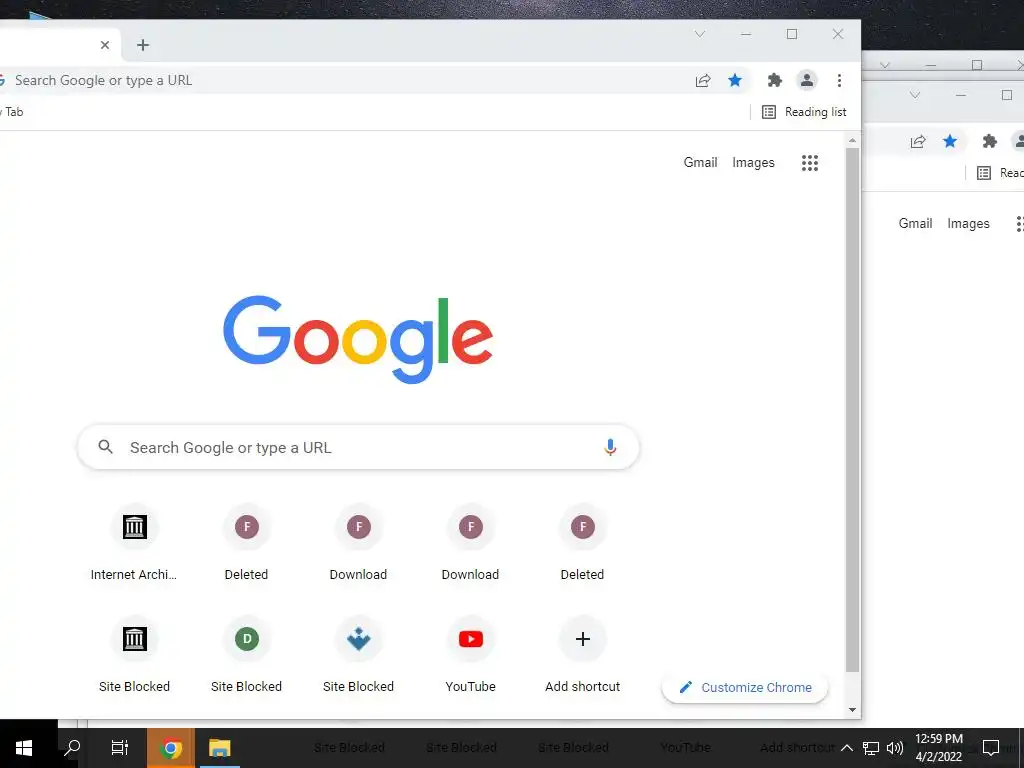
Task: Open Gmail link in front window
Action: [x=700, y=163]
